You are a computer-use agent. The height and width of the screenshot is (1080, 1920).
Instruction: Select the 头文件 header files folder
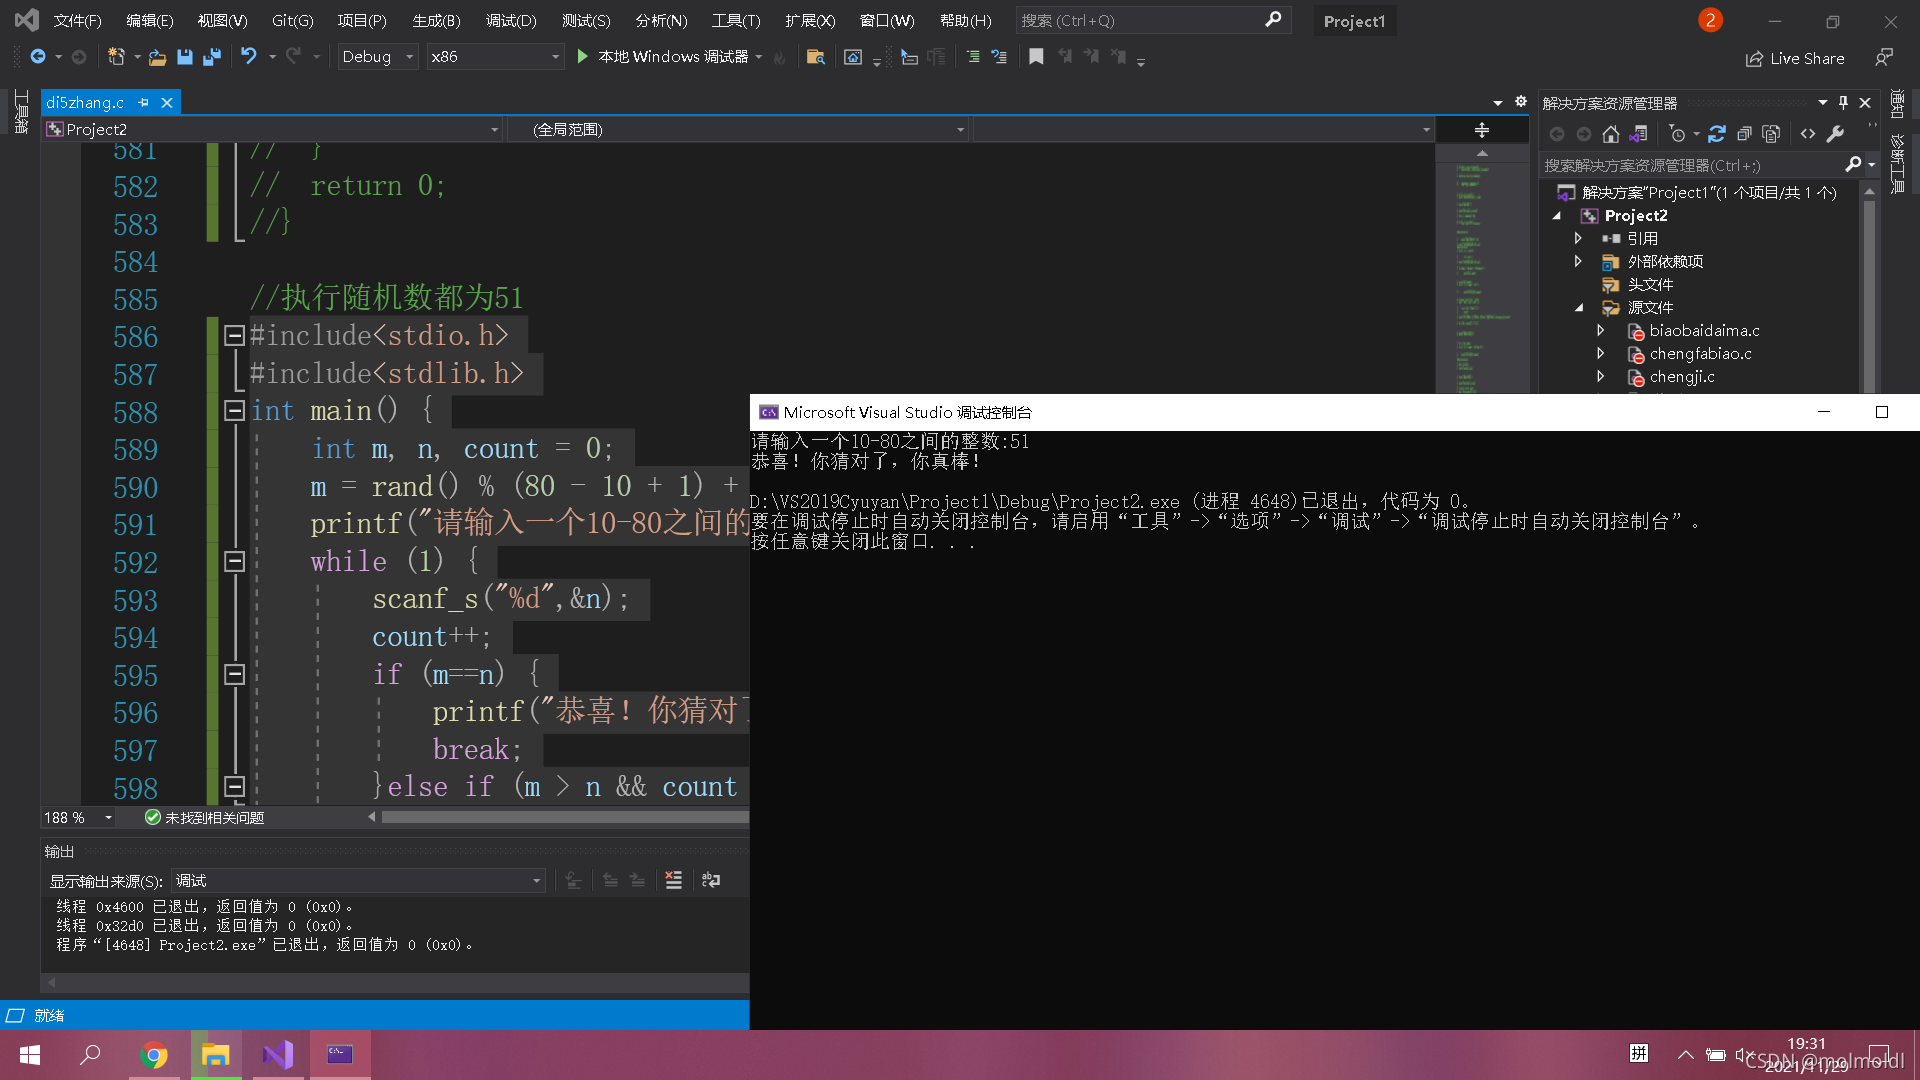coord(1650,285)
